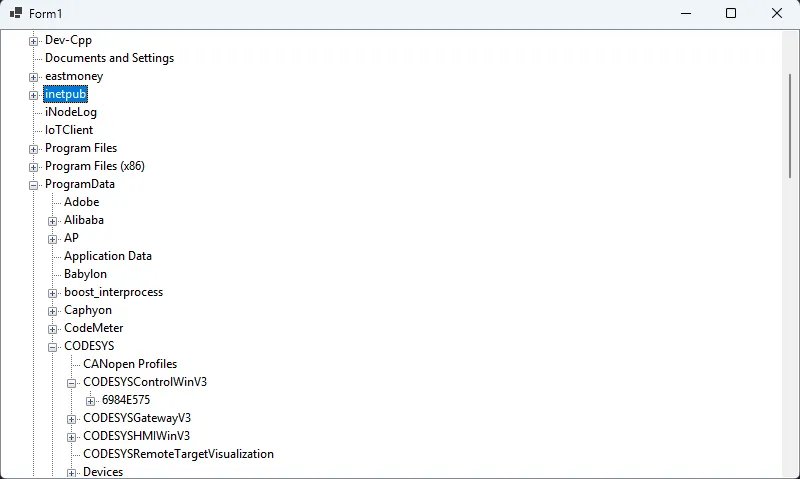Select CODESYSRemoteTargetVisualization in the tree
The height and width of the screenshot is (479, 800).
pyautogui.click(x=178, y=454)
